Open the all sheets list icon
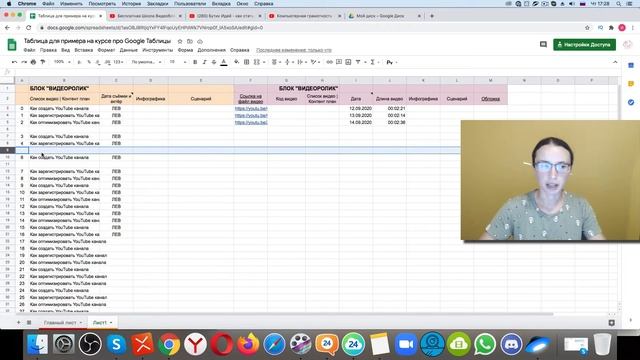640x360 pixels. coord(29,322)
